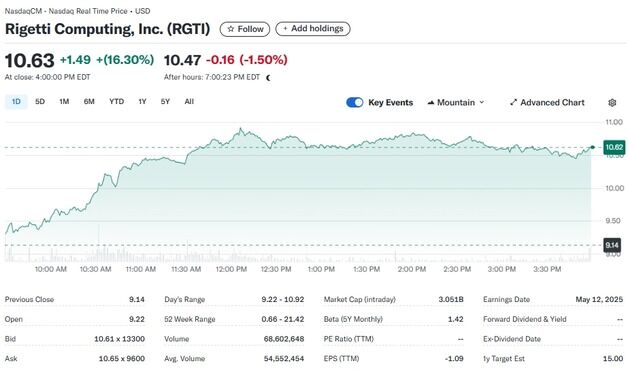Image resolution: width=628 pixels, height=370 pixels.
Task: Show the 5Y chart range
Action: pyautogui.click(x=165, y=102)
